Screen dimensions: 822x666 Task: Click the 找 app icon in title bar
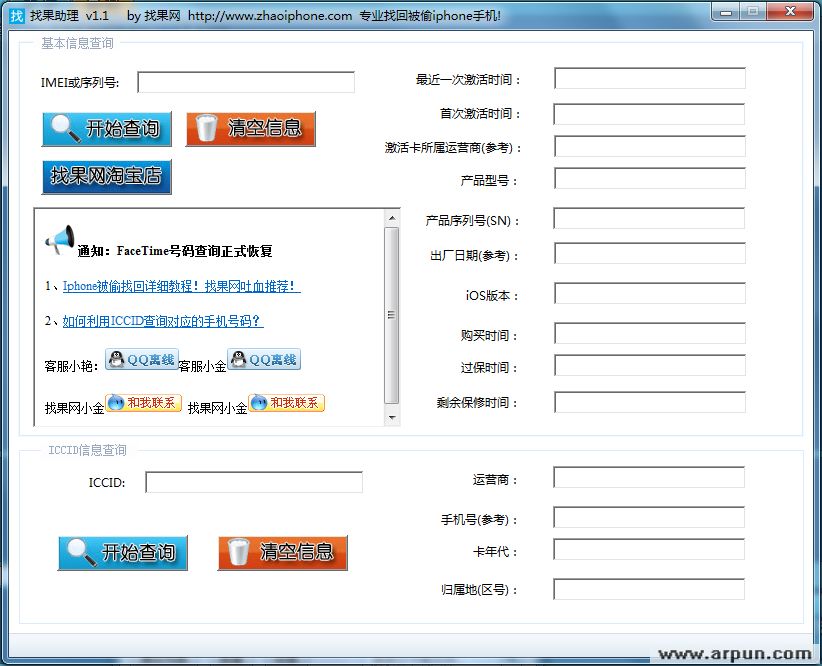tap(17, 16)
